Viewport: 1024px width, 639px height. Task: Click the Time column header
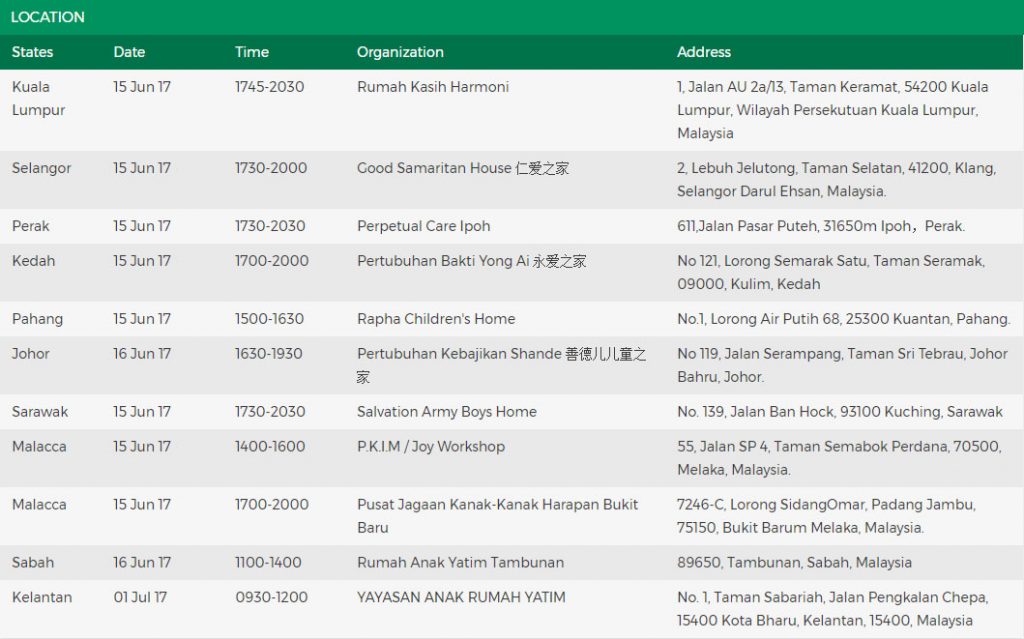coord(252,52)
